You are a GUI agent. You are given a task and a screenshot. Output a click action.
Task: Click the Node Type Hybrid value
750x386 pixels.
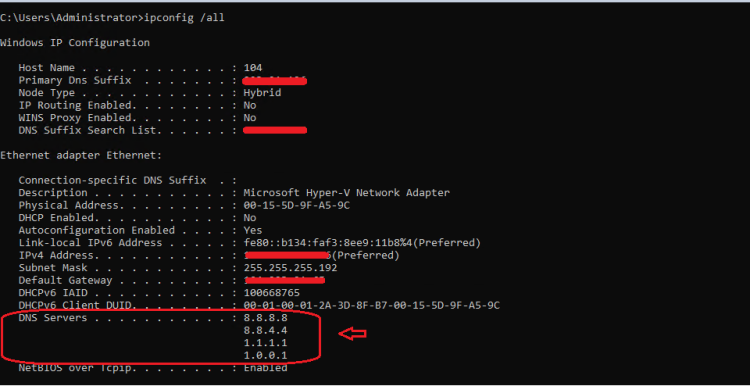click(x=262, y=93)
